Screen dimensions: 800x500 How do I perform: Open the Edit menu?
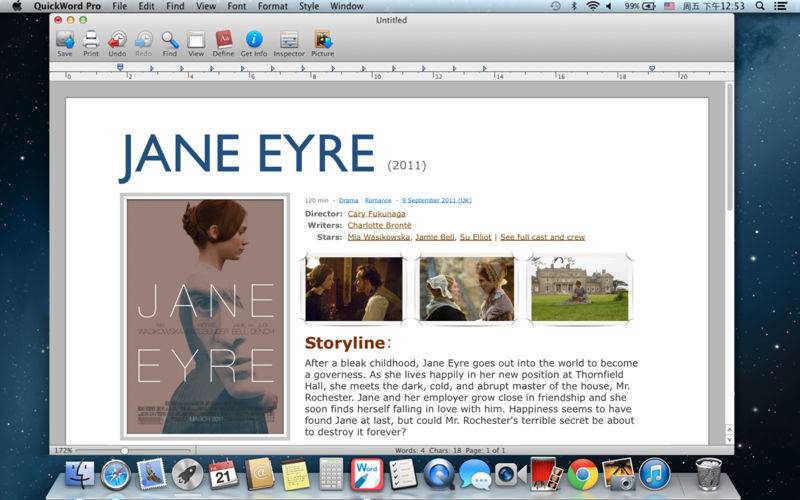[x=146, y=6]
